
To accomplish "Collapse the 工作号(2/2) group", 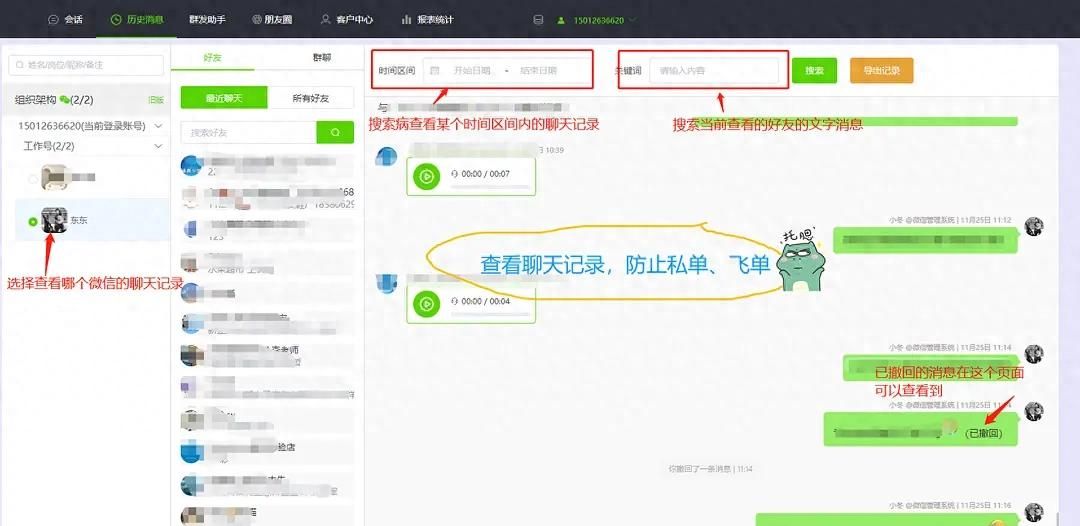I will pos(158,146).
